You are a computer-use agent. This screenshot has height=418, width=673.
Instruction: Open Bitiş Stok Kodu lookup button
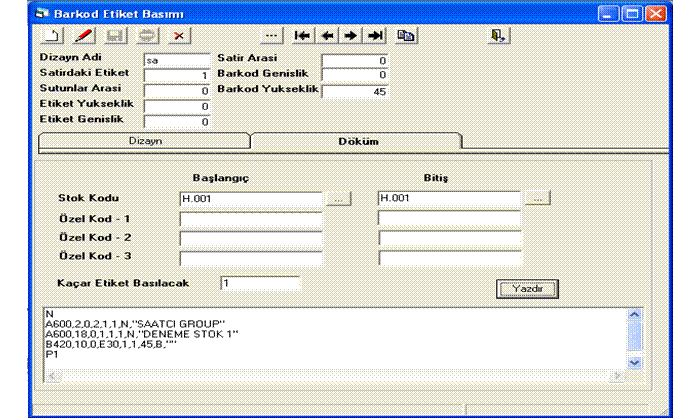tap(538, 199)
